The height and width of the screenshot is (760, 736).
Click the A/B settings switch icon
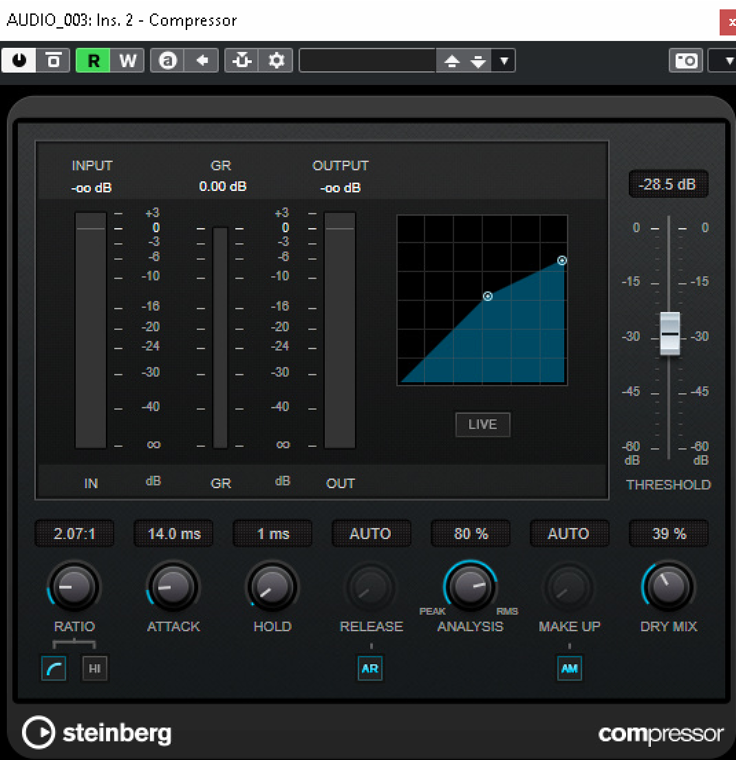[168, 61]
